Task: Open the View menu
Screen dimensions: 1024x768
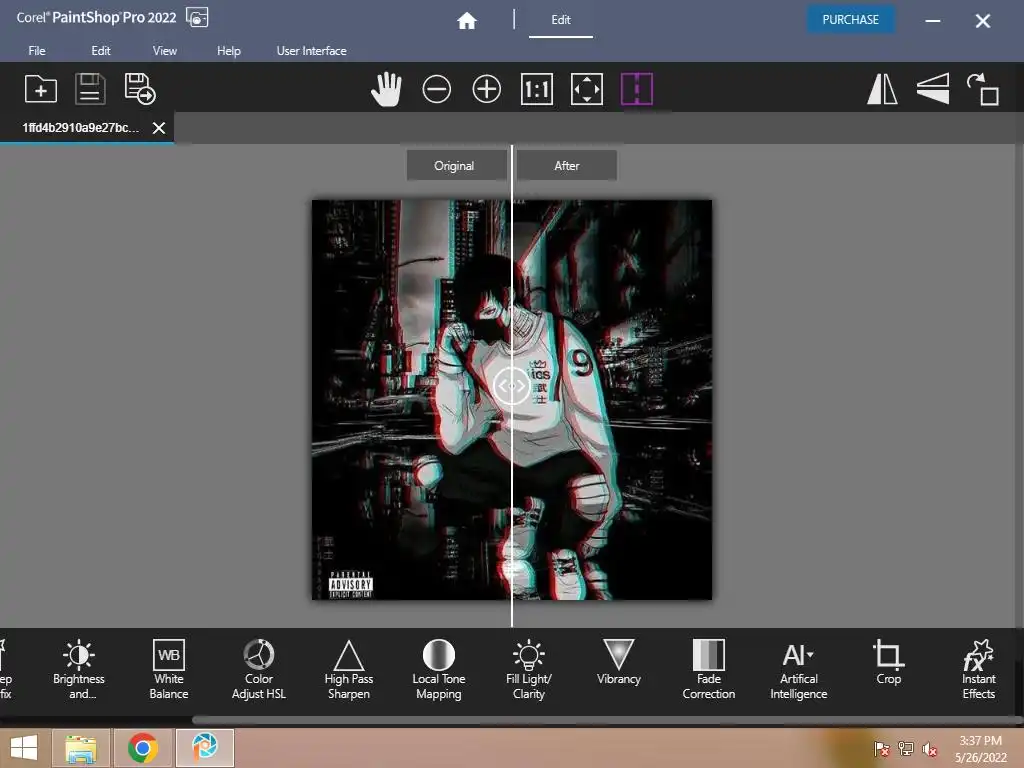Action: tap(165, 50)
